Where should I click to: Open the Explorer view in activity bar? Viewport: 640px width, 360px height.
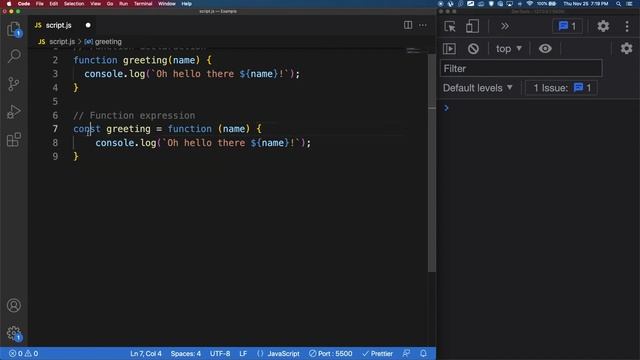coord(14,29)
